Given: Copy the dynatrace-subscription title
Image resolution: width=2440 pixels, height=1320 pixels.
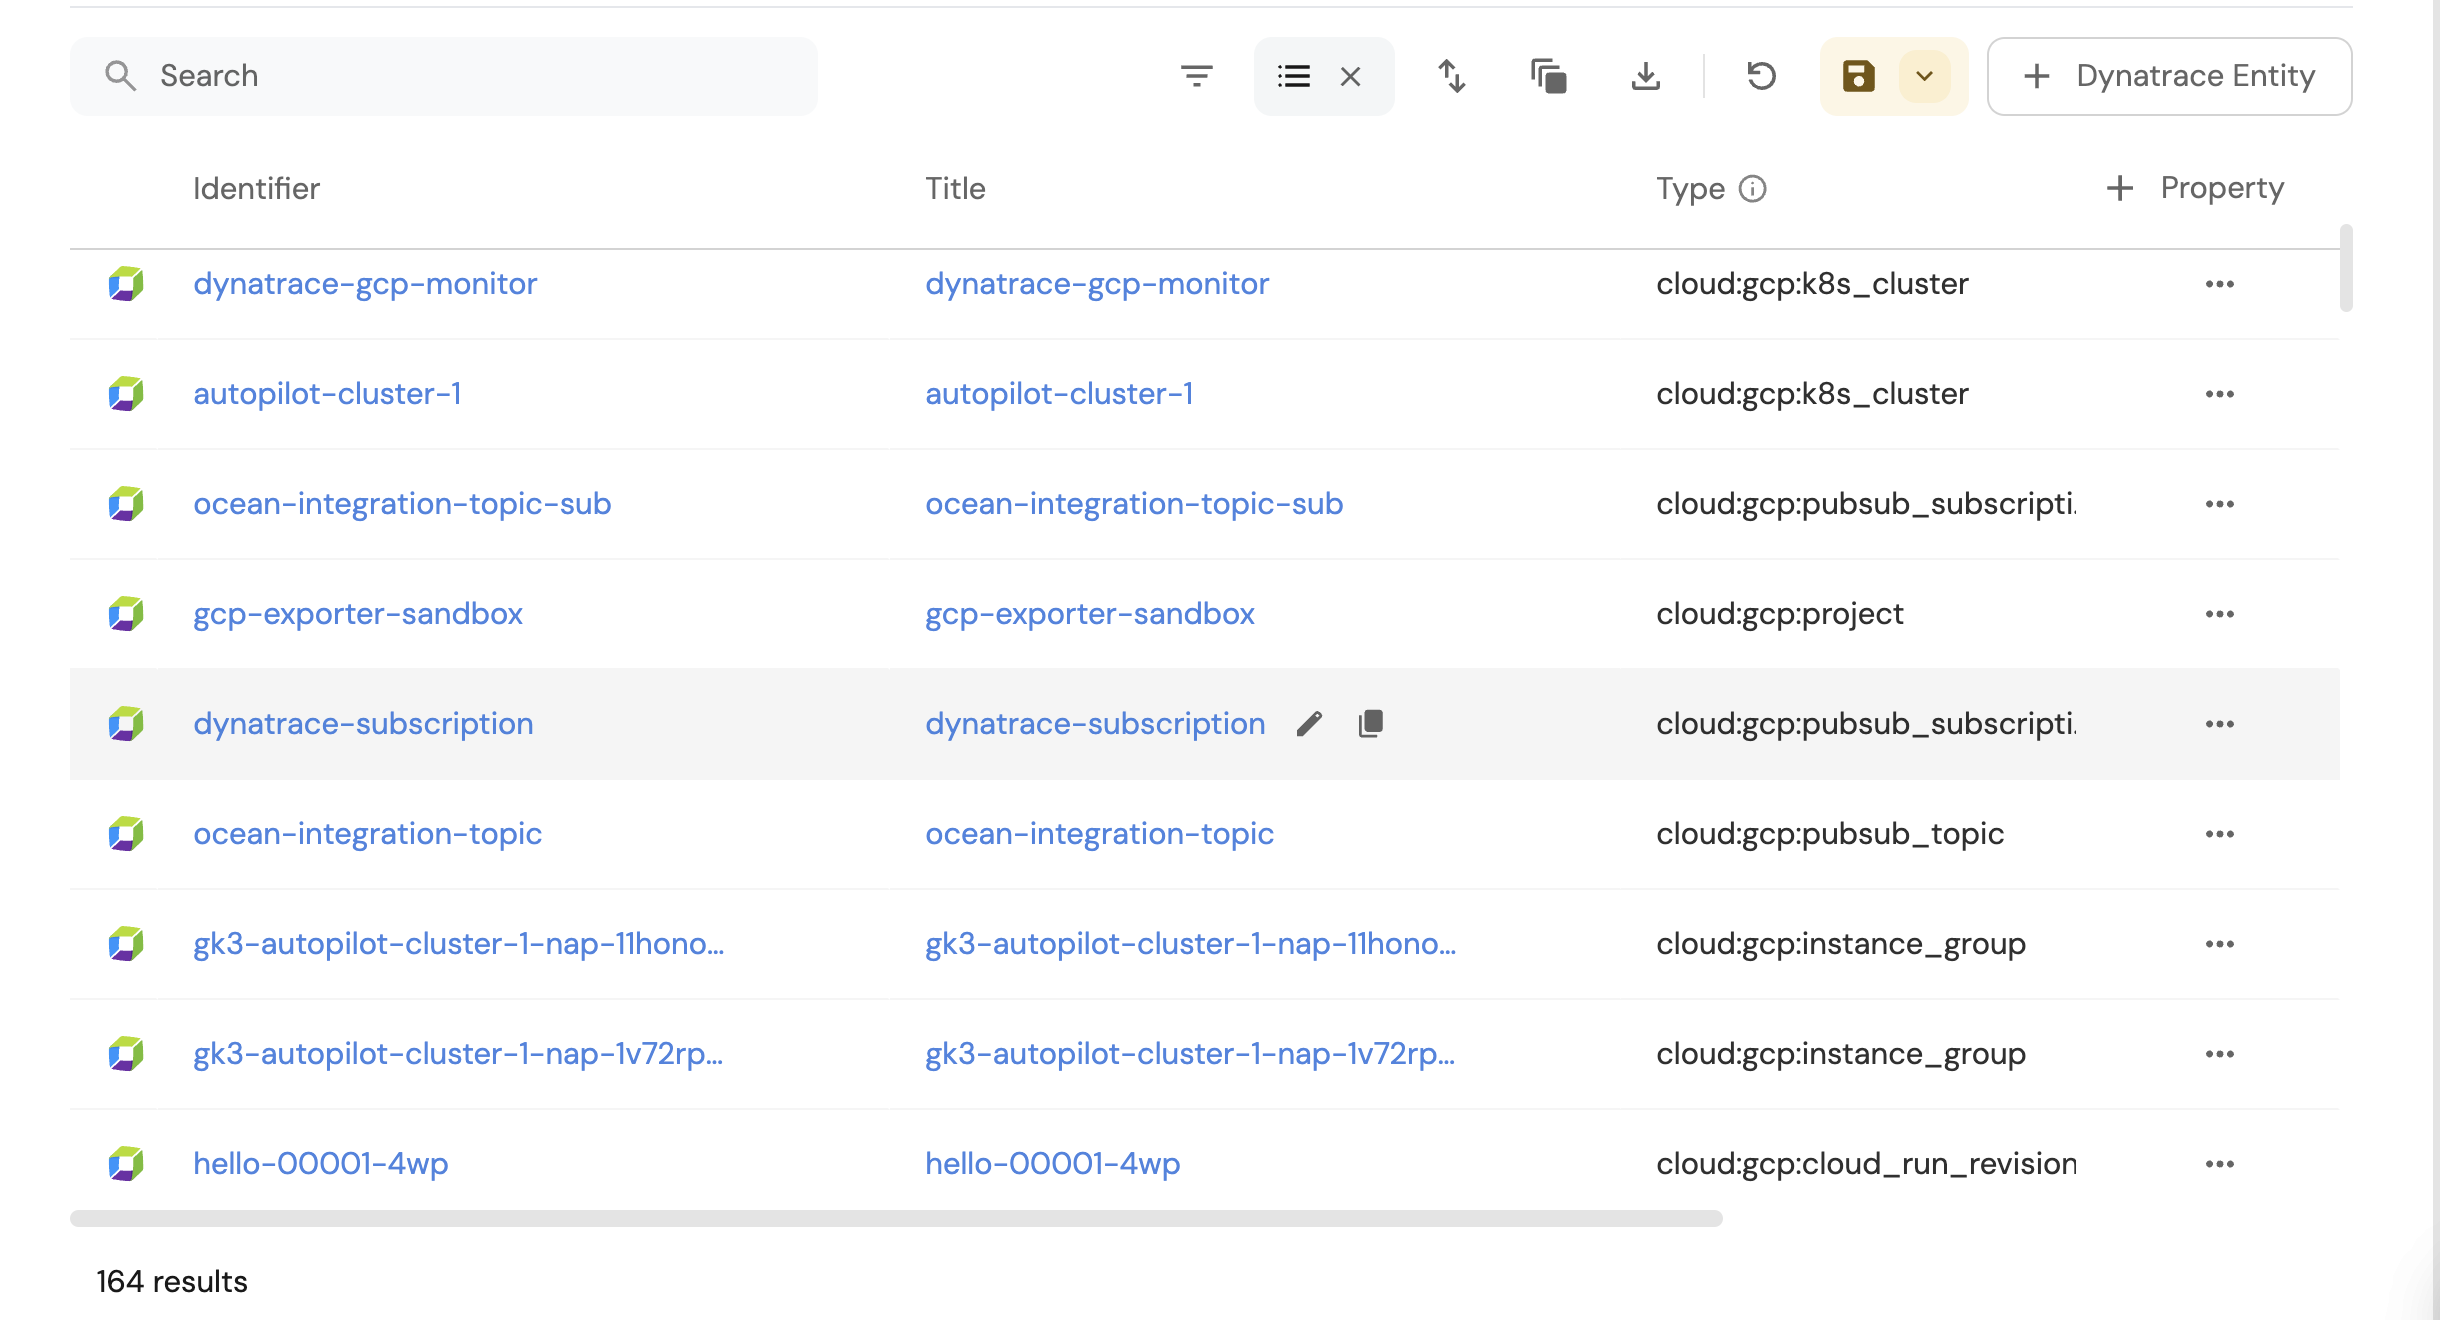Looking at the screenshot, I should [1371, 724].
